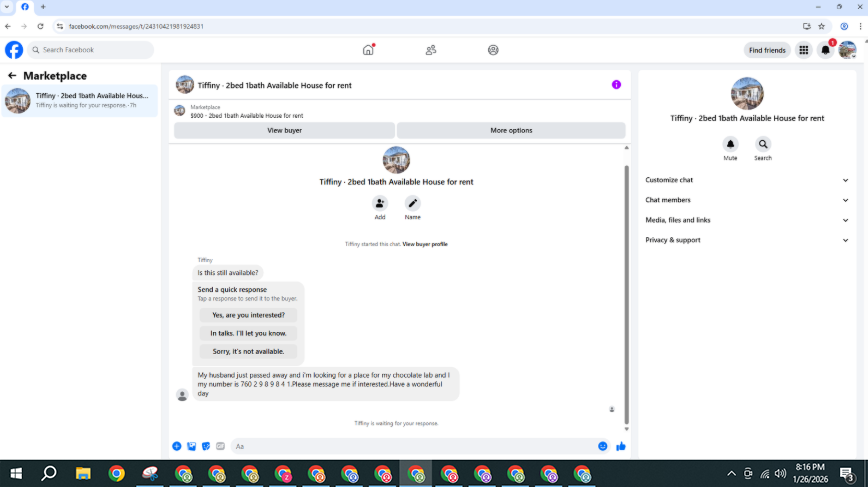Open the Facebook logo home link
Screen dimensions: 868x487
(14, 50)
